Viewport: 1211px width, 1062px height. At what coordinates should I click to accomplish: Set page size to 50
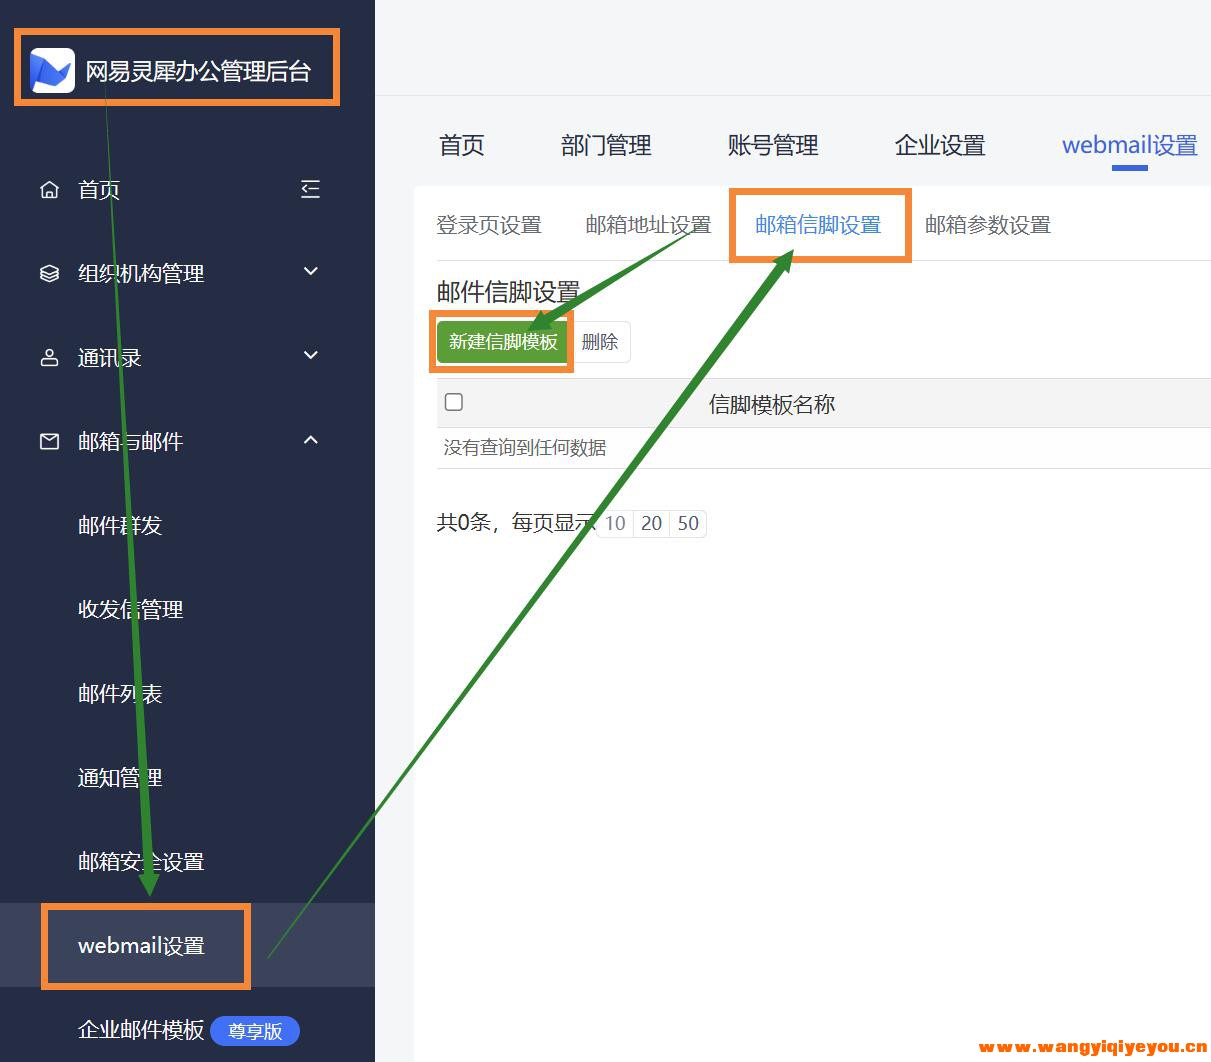pyautogui.click(x=688, y=523)
